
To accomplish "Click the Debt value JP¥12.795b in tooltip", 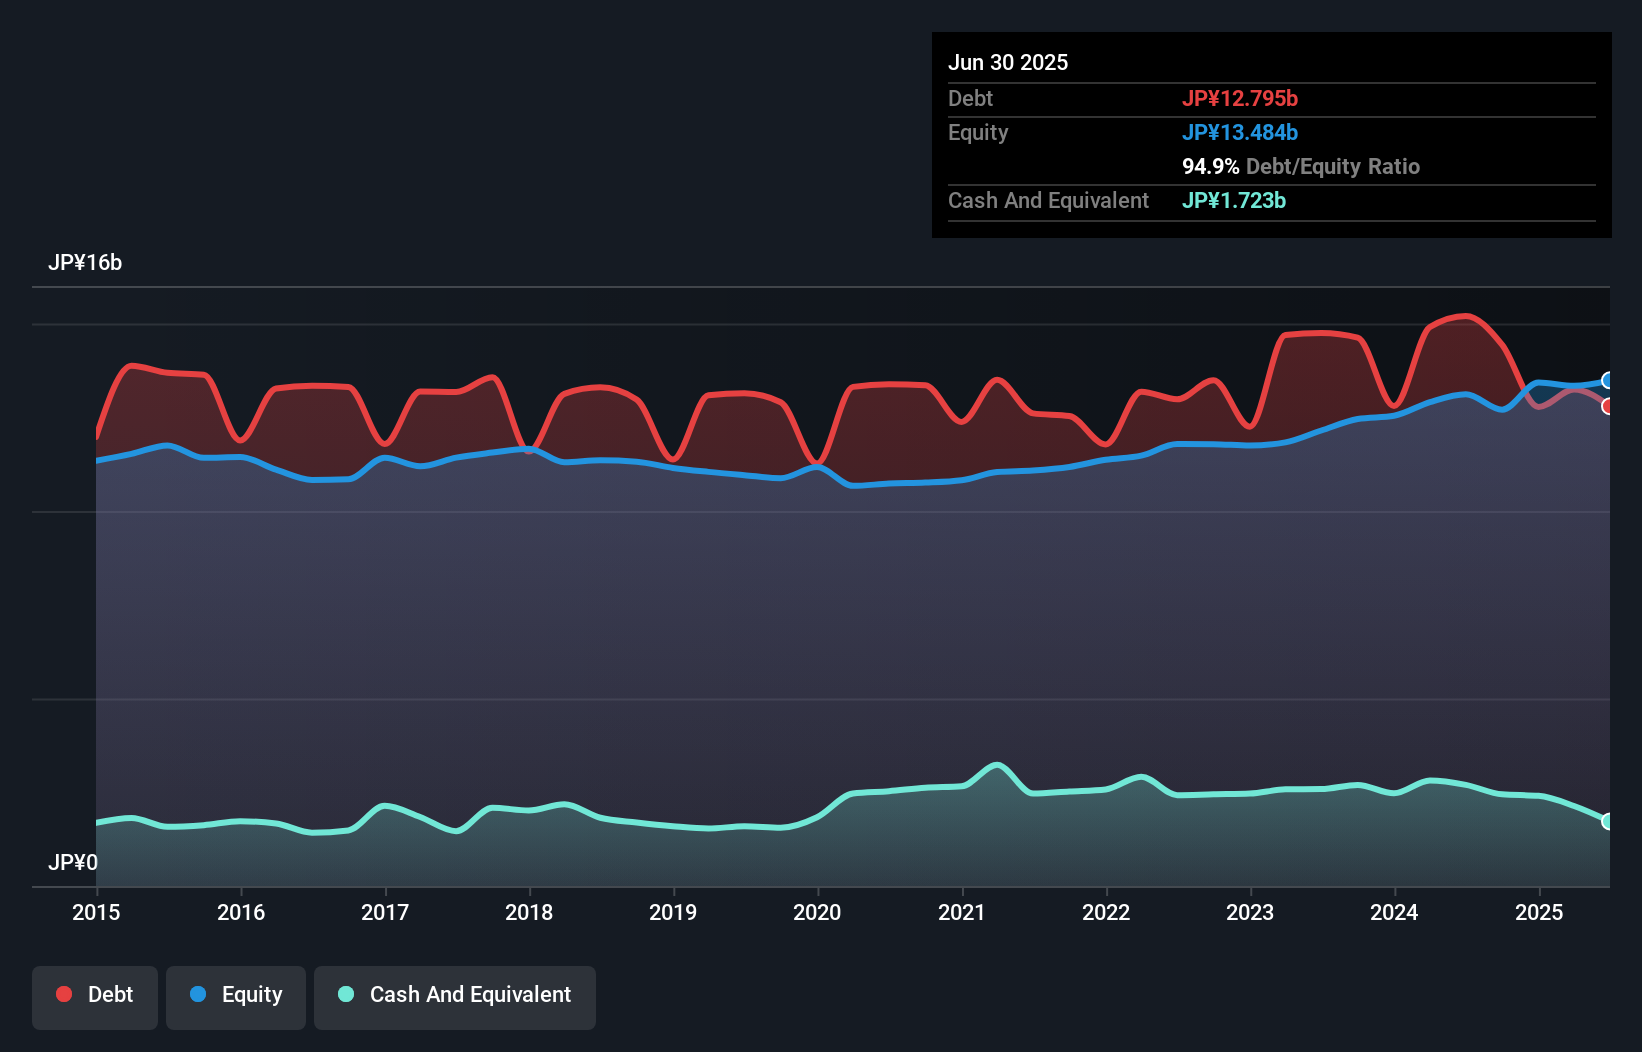I will click(1241, 99).
